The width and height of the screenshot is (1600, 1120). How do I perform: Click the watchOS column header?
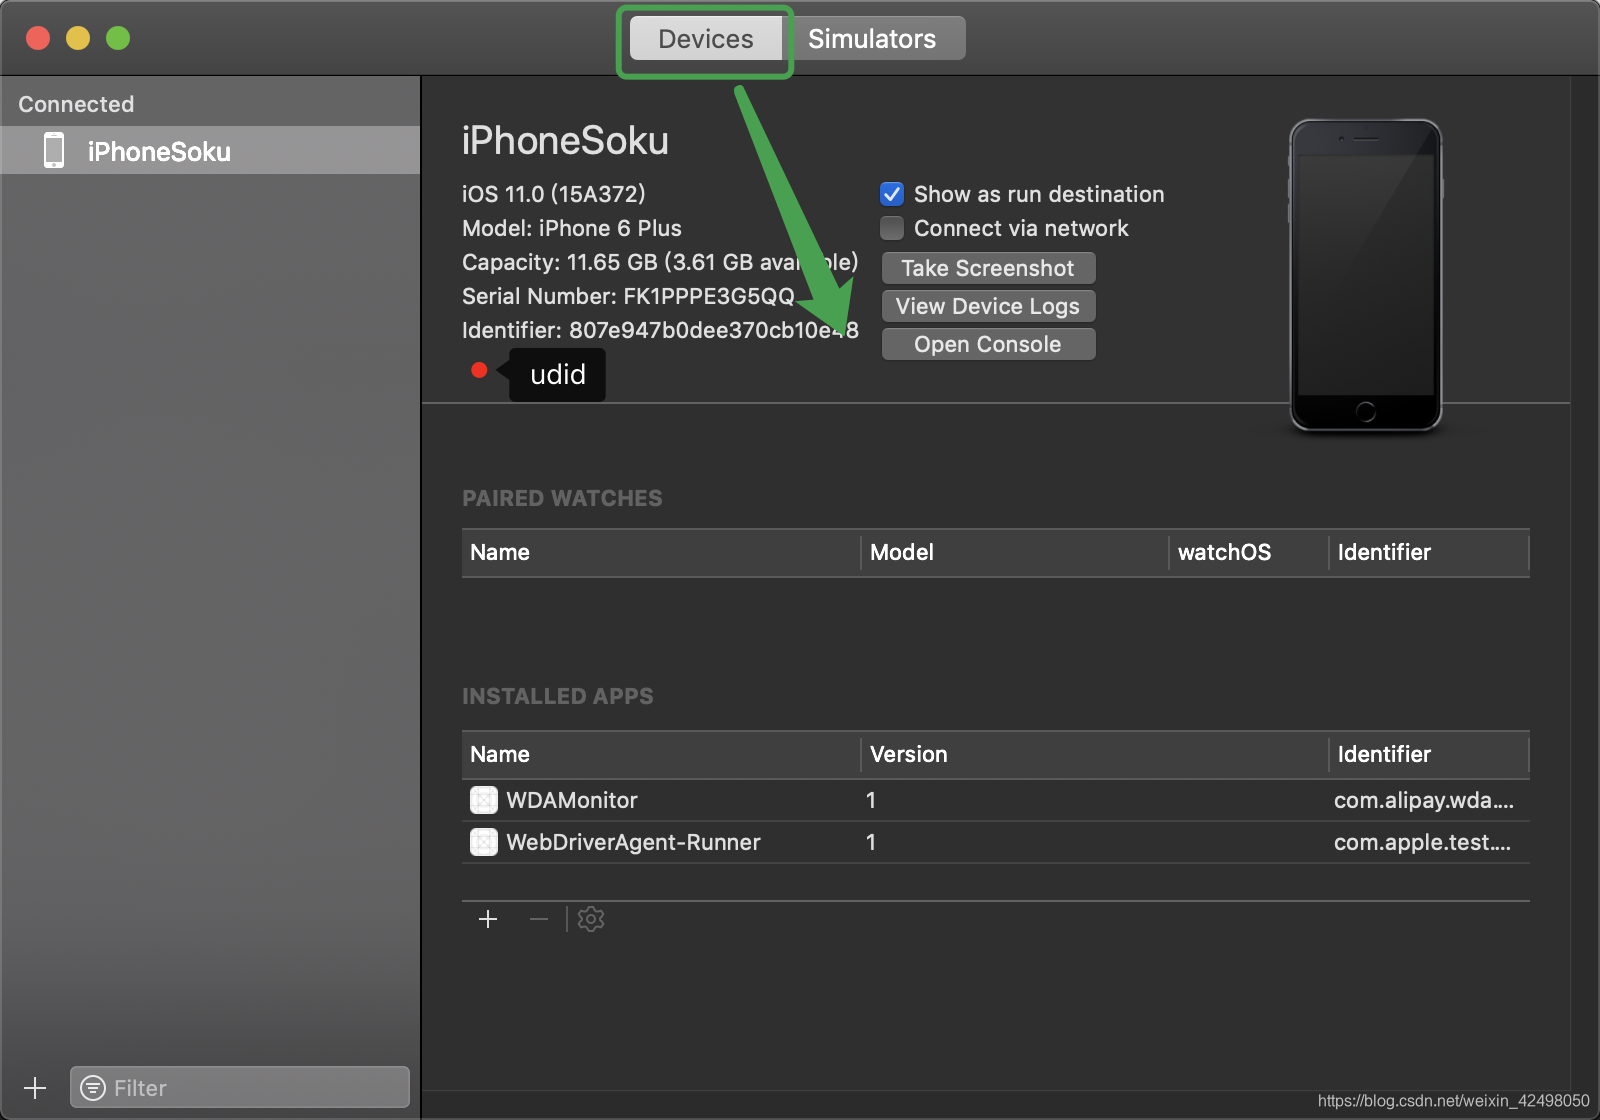1248,552
